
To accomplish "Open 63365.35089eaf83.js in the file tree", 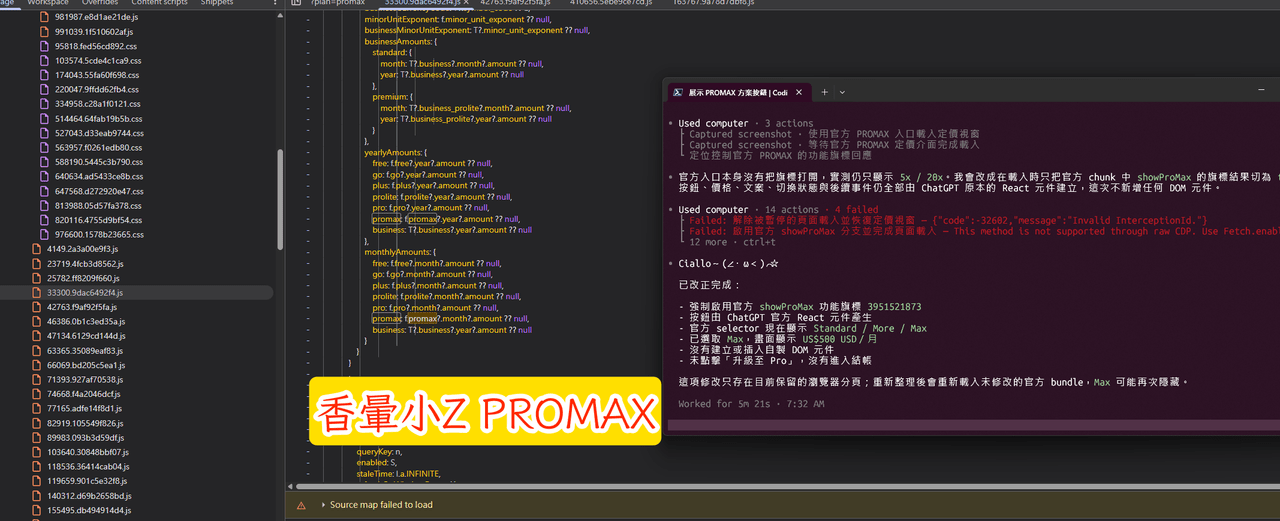I will [85, 351].
